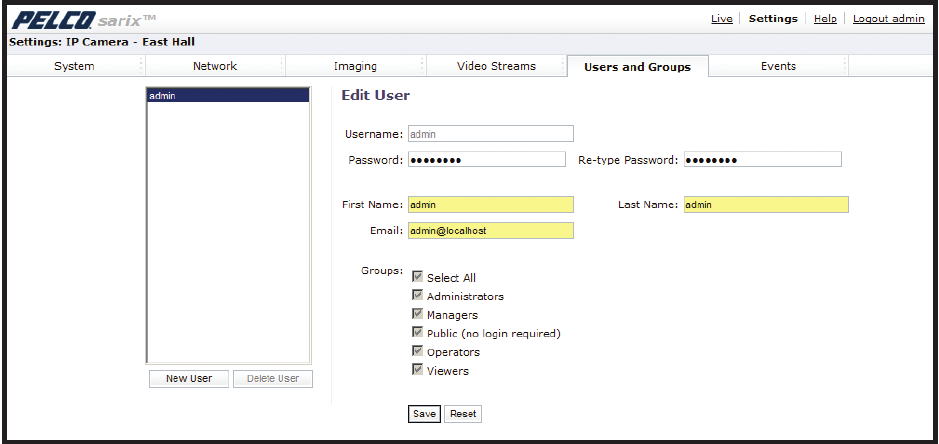This screenshot has width=939, height=444.
Task: Open the System settings tab
Action: pos(74,66)
